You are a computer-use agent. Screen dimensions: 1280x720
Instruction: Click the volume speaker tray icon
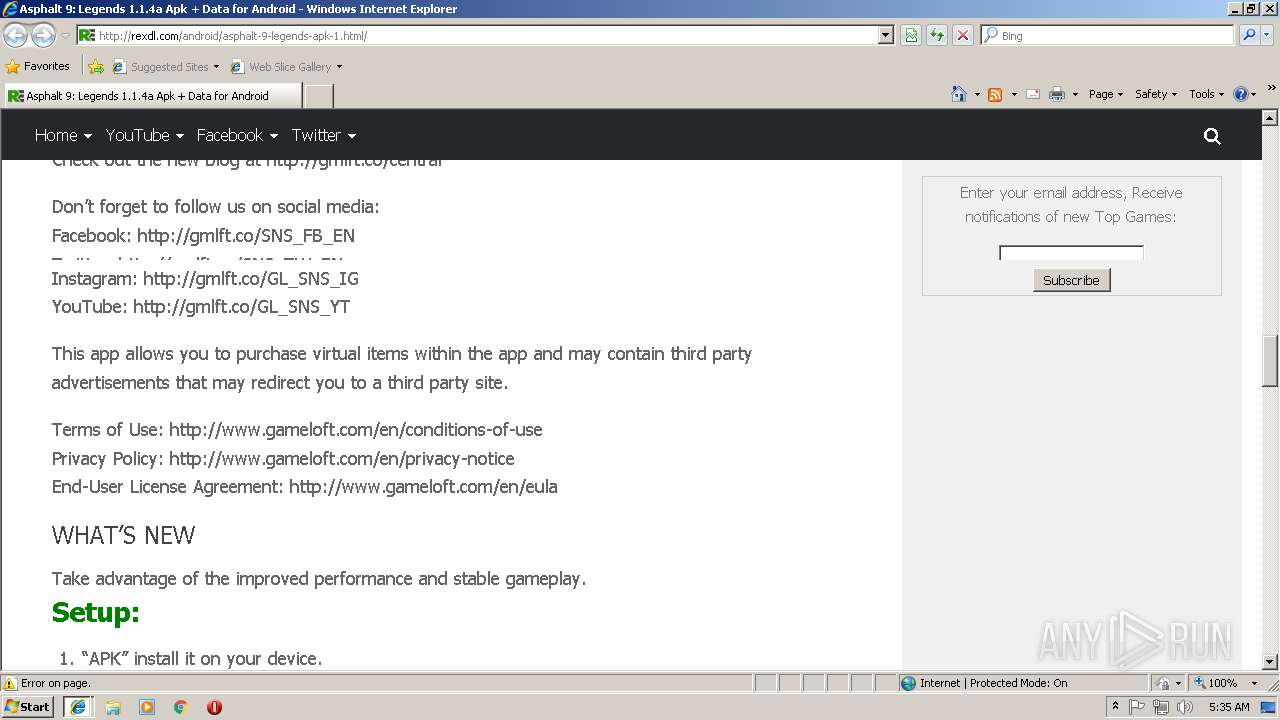click(1185, 707)
